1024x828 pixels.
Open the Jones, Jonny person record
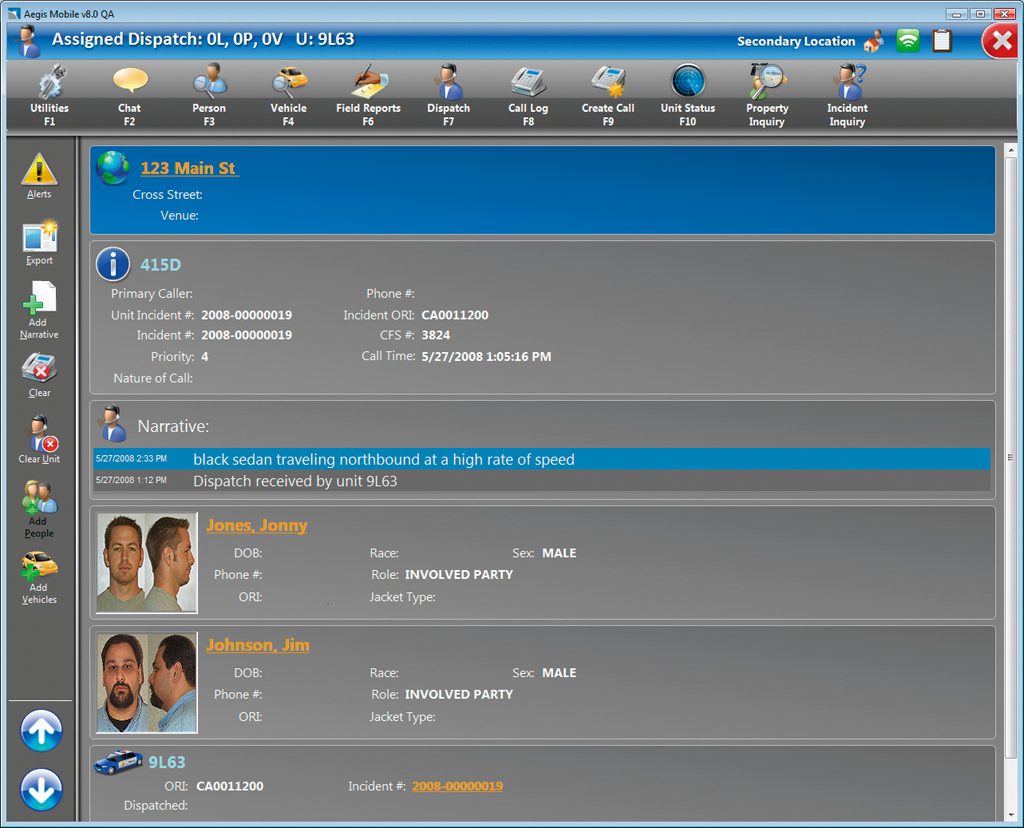(x=257, y=526)
